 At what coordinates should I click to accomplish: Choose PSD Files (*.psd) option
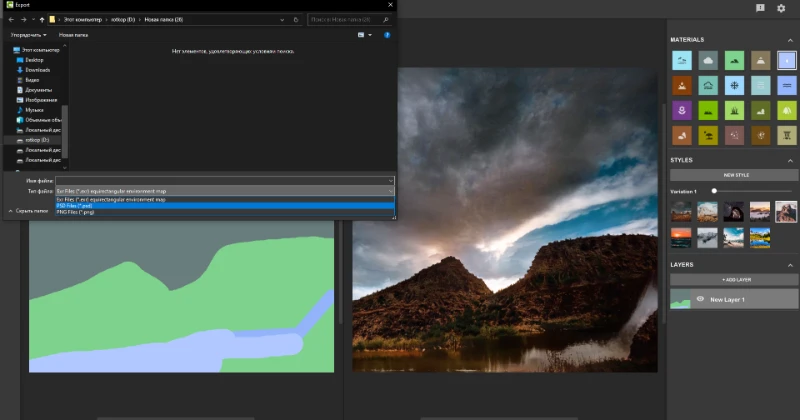click(224, 206)
